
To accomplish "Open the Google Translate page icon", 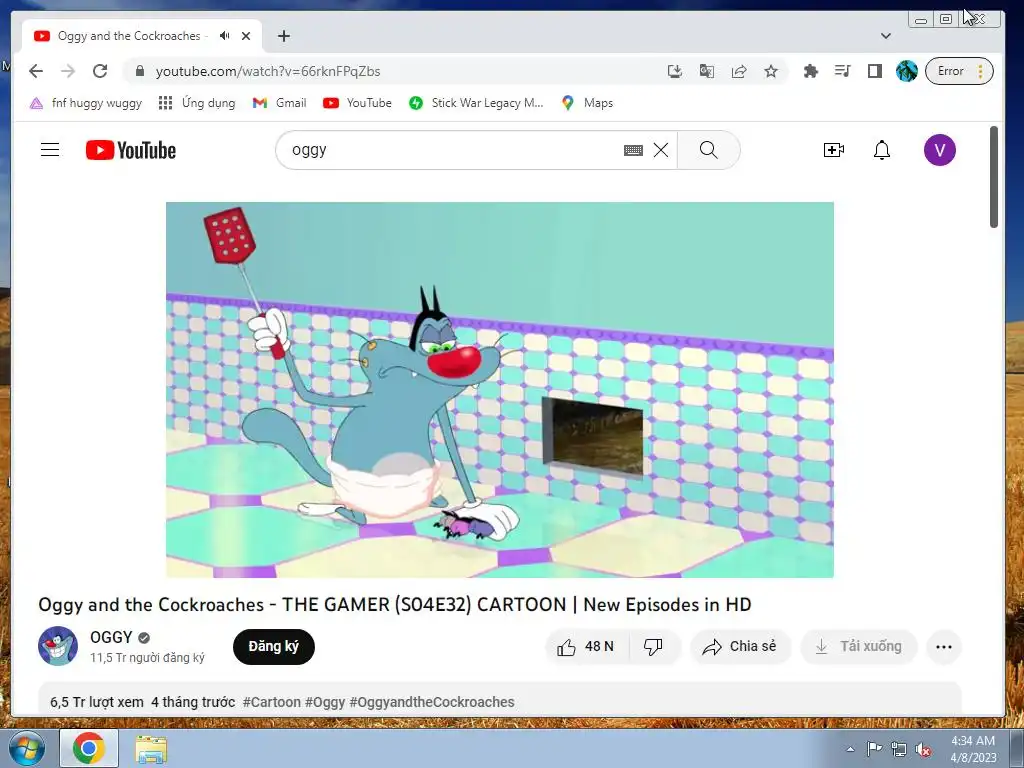I will [x=707, y=71].
